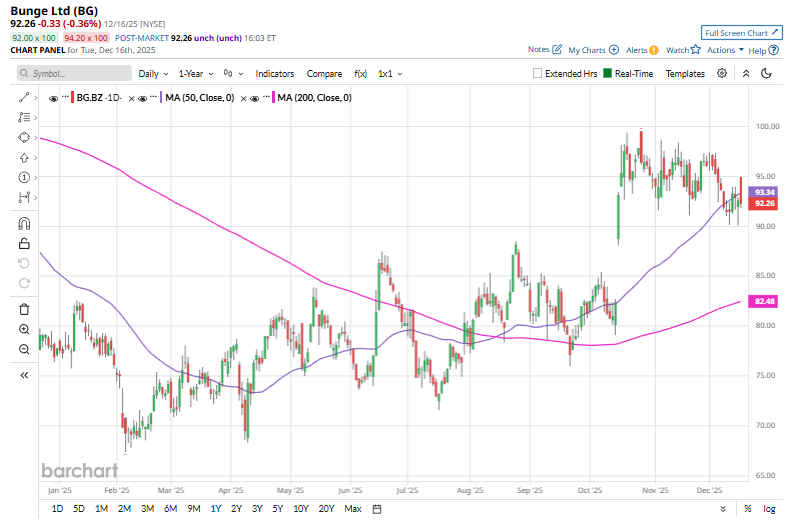Select the line drawing tool
The height and width of the screenshot is (523, 787).
coord(24,97)
